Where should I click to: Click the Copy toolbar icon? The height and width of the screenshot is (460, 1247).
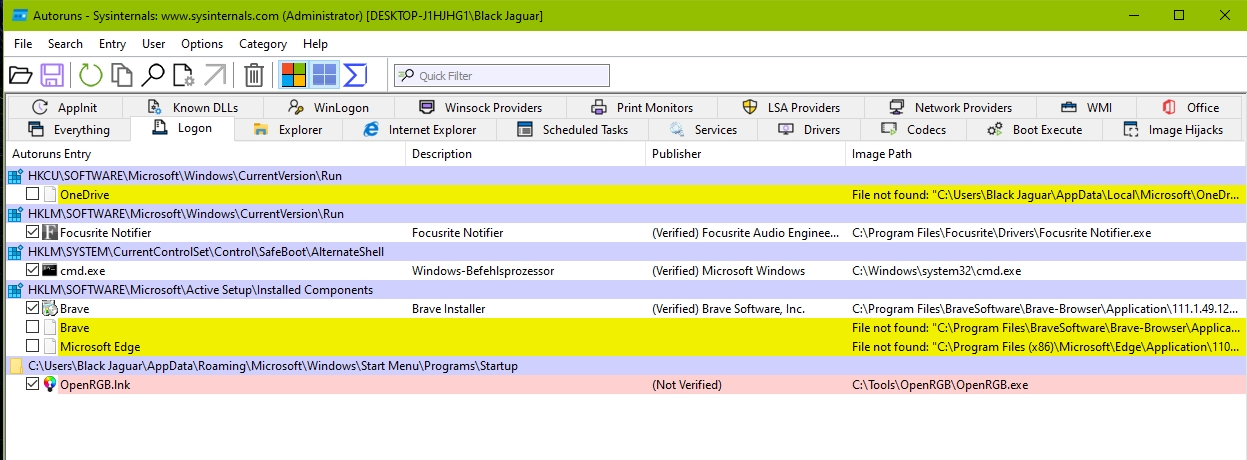click(122, 75)
